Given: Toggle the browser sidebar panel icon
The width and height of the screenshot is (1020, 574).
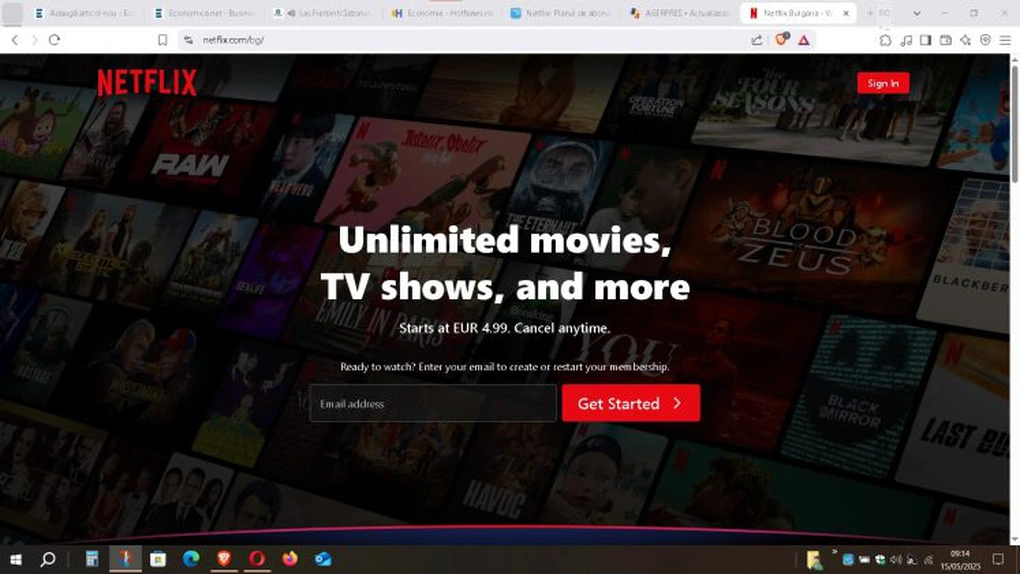Looking at the screenshot, I should pos(925,40).
